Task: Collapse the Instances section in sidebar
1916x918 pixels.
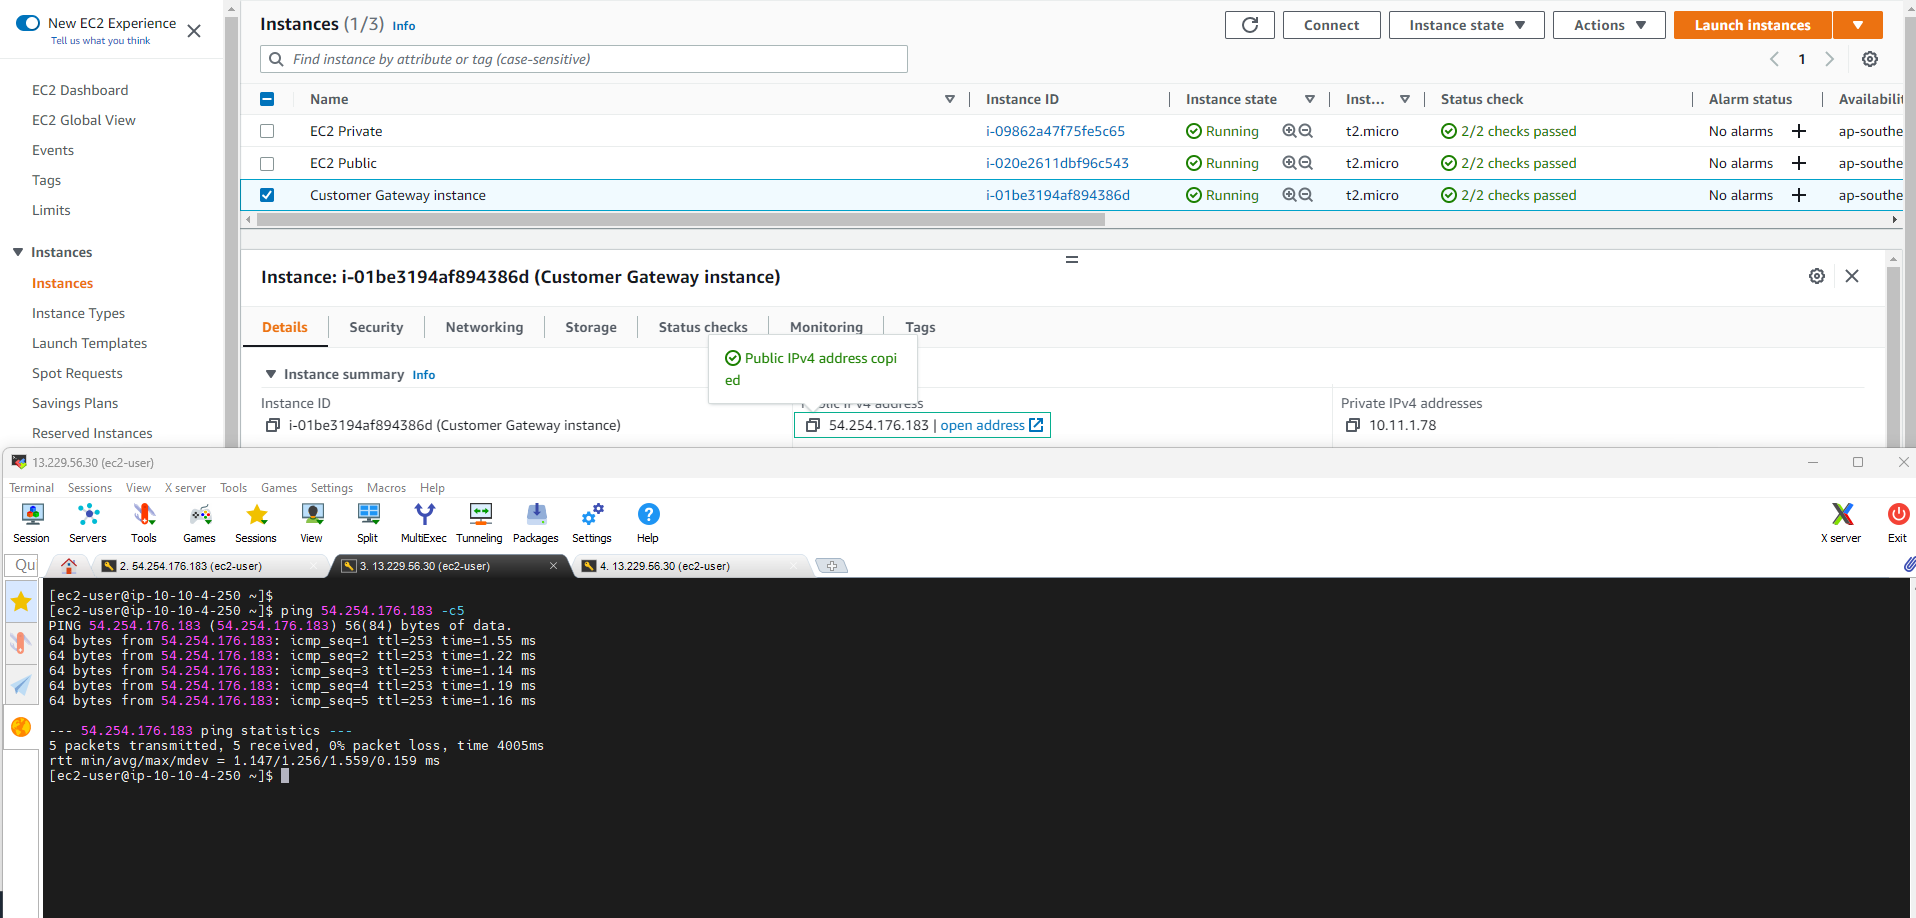Action: pyautogui.click(x=18, y=252)
